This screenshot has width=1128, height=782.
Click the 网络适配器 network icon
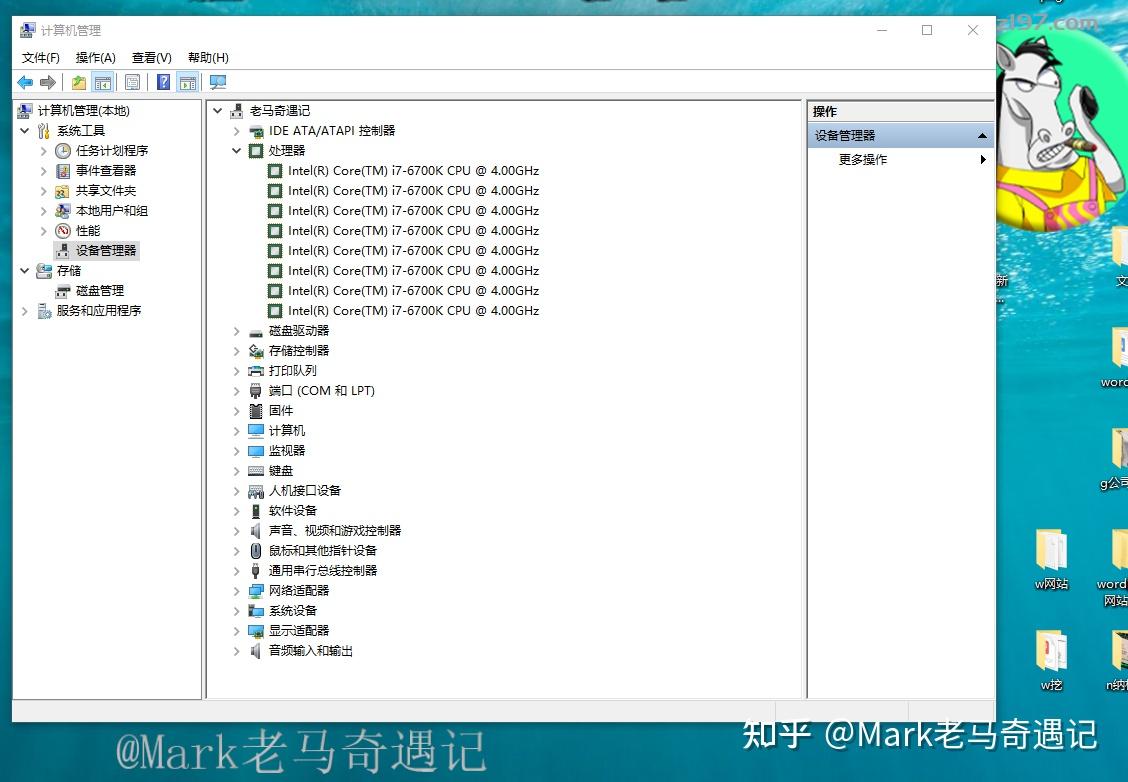tap(255, 591)
